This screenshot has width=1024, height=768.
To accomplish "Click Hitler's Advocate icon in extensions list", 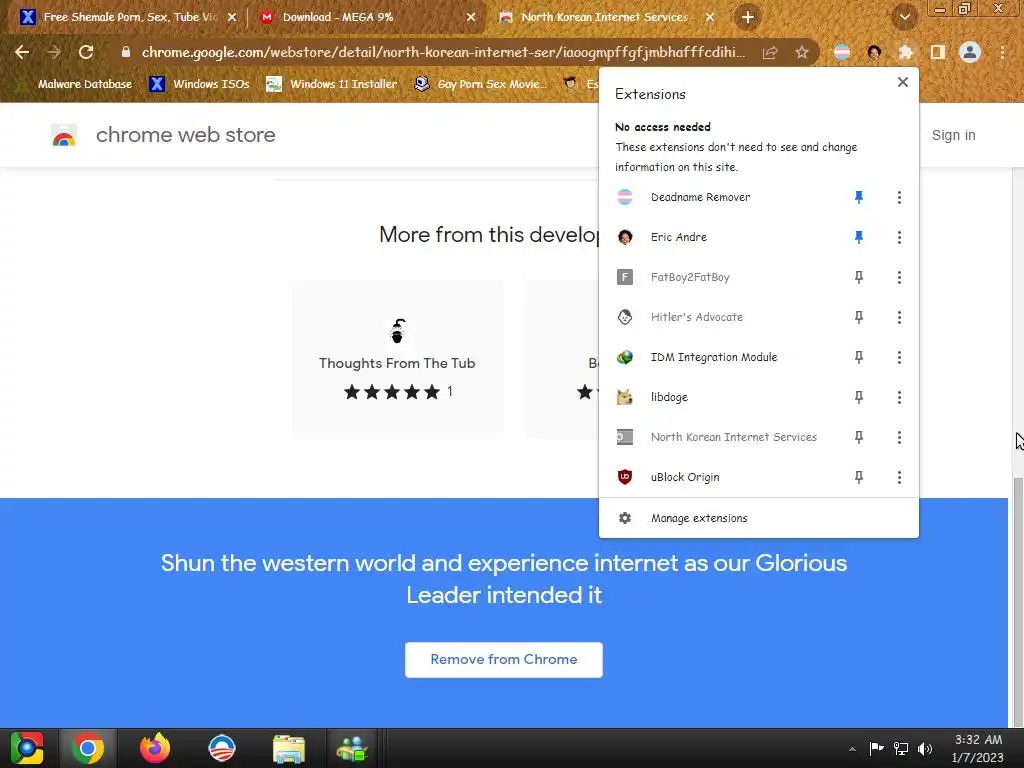I will tap(625, 317).
